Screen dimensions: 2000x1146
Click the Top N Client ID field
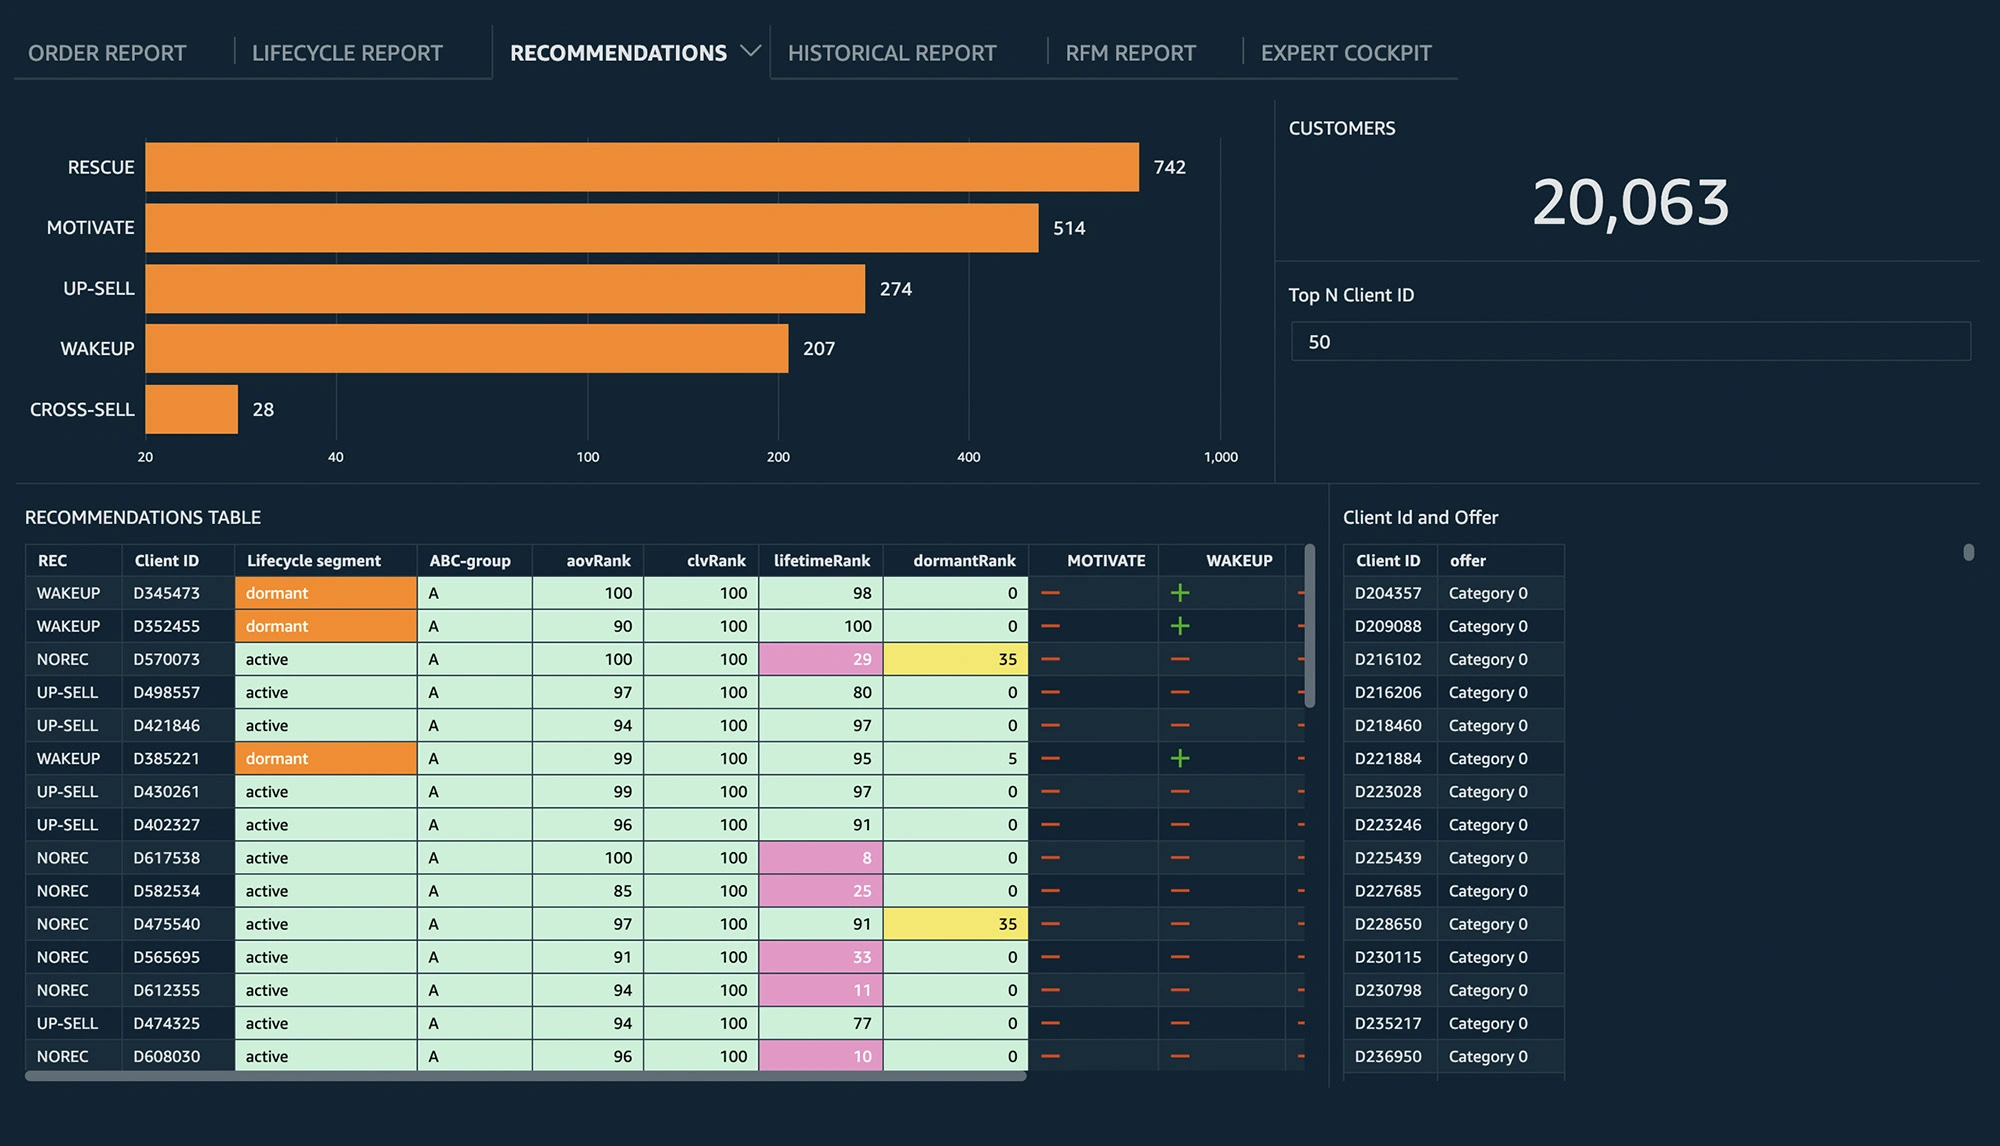(x=1630, y=342)
